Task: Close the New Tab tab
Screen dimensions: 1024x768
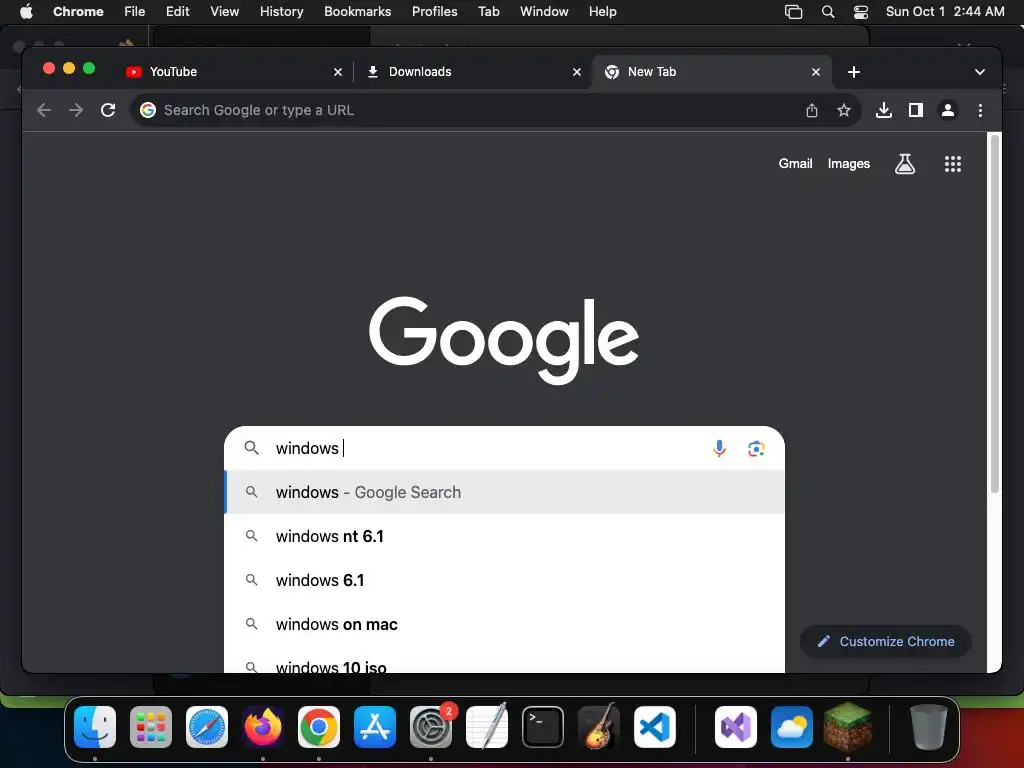Action: click(x=816, y=72)
